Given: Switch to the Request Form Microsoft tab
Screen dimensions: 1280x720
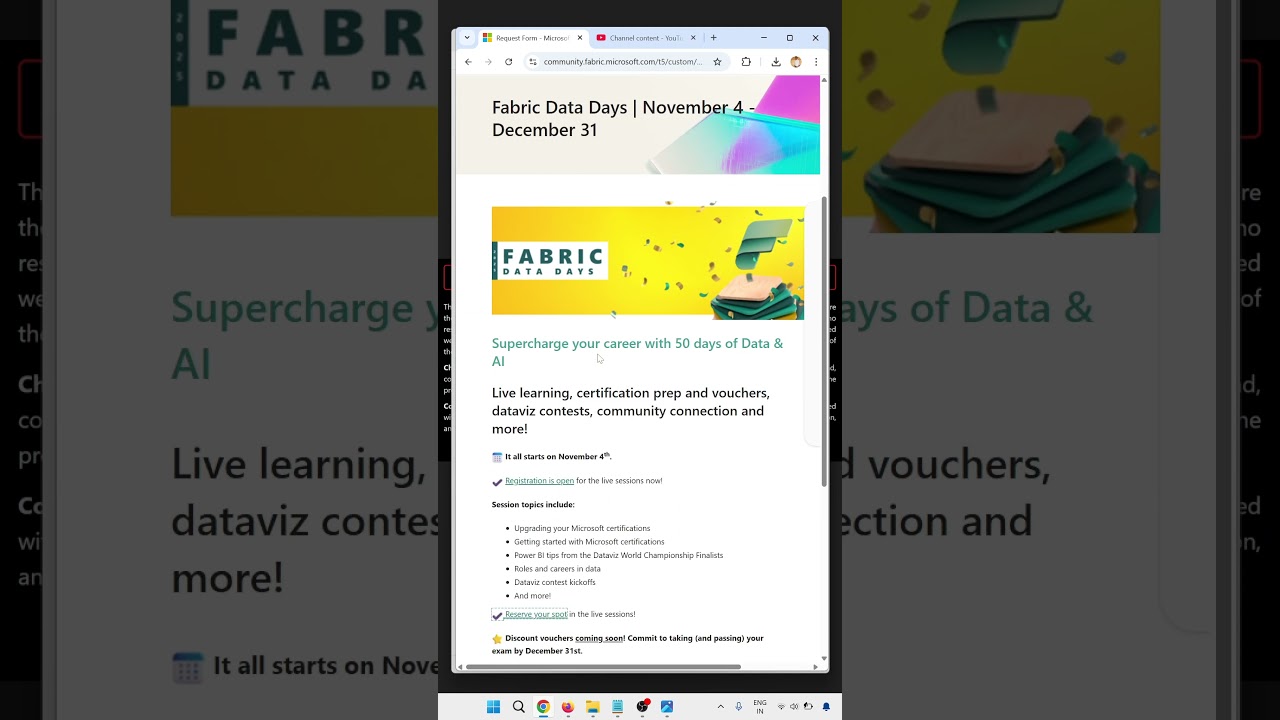Looking at the screenshot, I should coord(533,38).
